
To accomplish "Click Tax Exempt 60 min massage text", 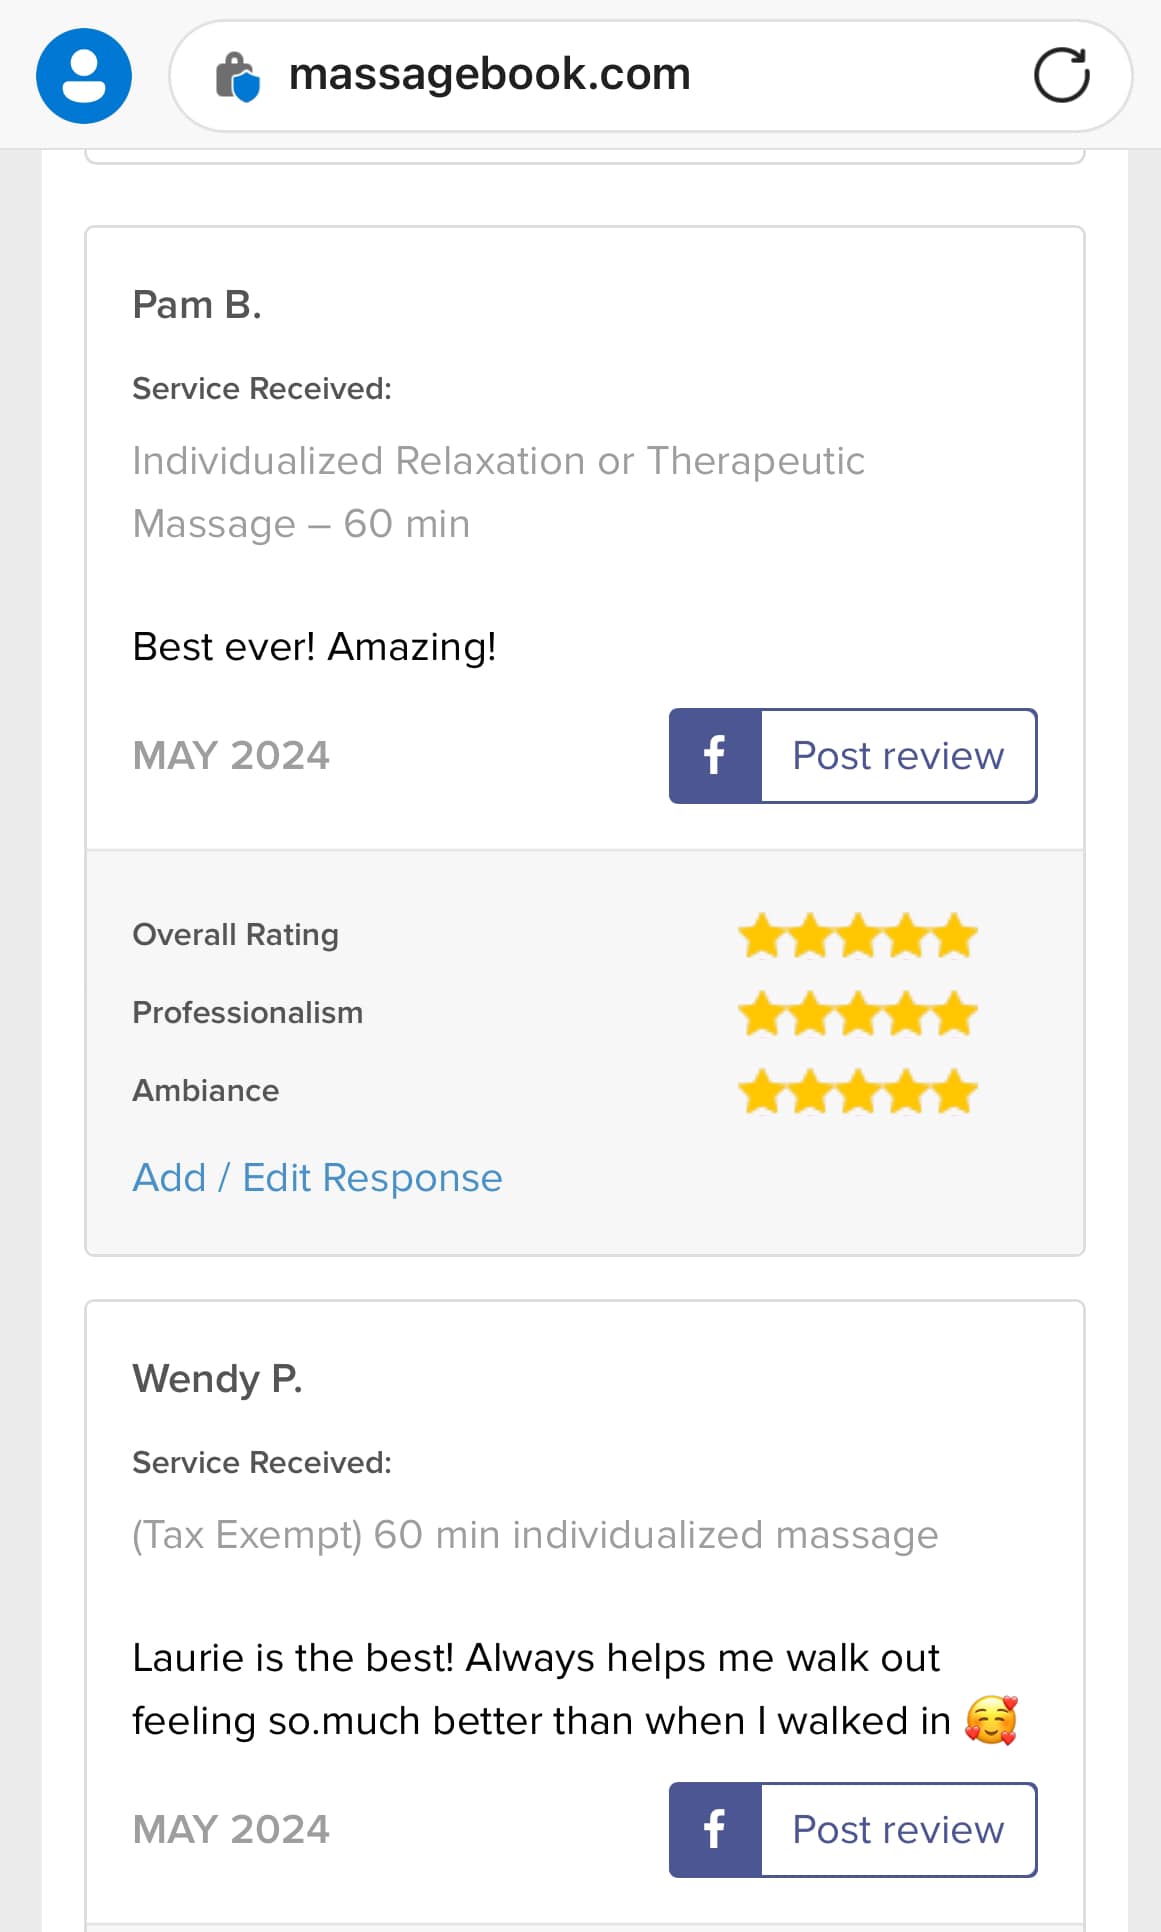I will tap(535, 1535).
